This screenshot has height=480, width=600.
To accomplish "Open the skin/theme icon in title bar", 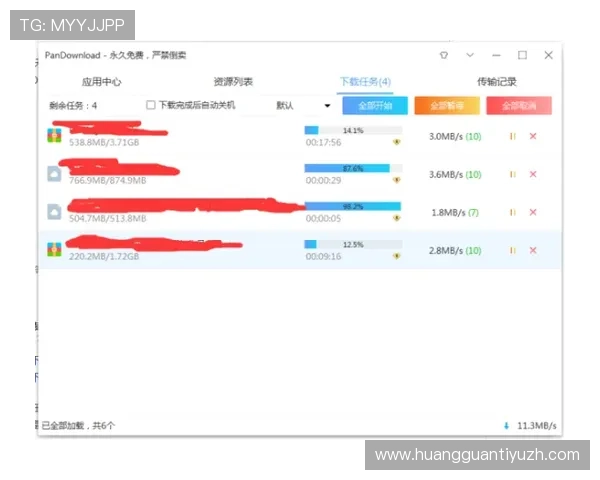I will (444, 55).
